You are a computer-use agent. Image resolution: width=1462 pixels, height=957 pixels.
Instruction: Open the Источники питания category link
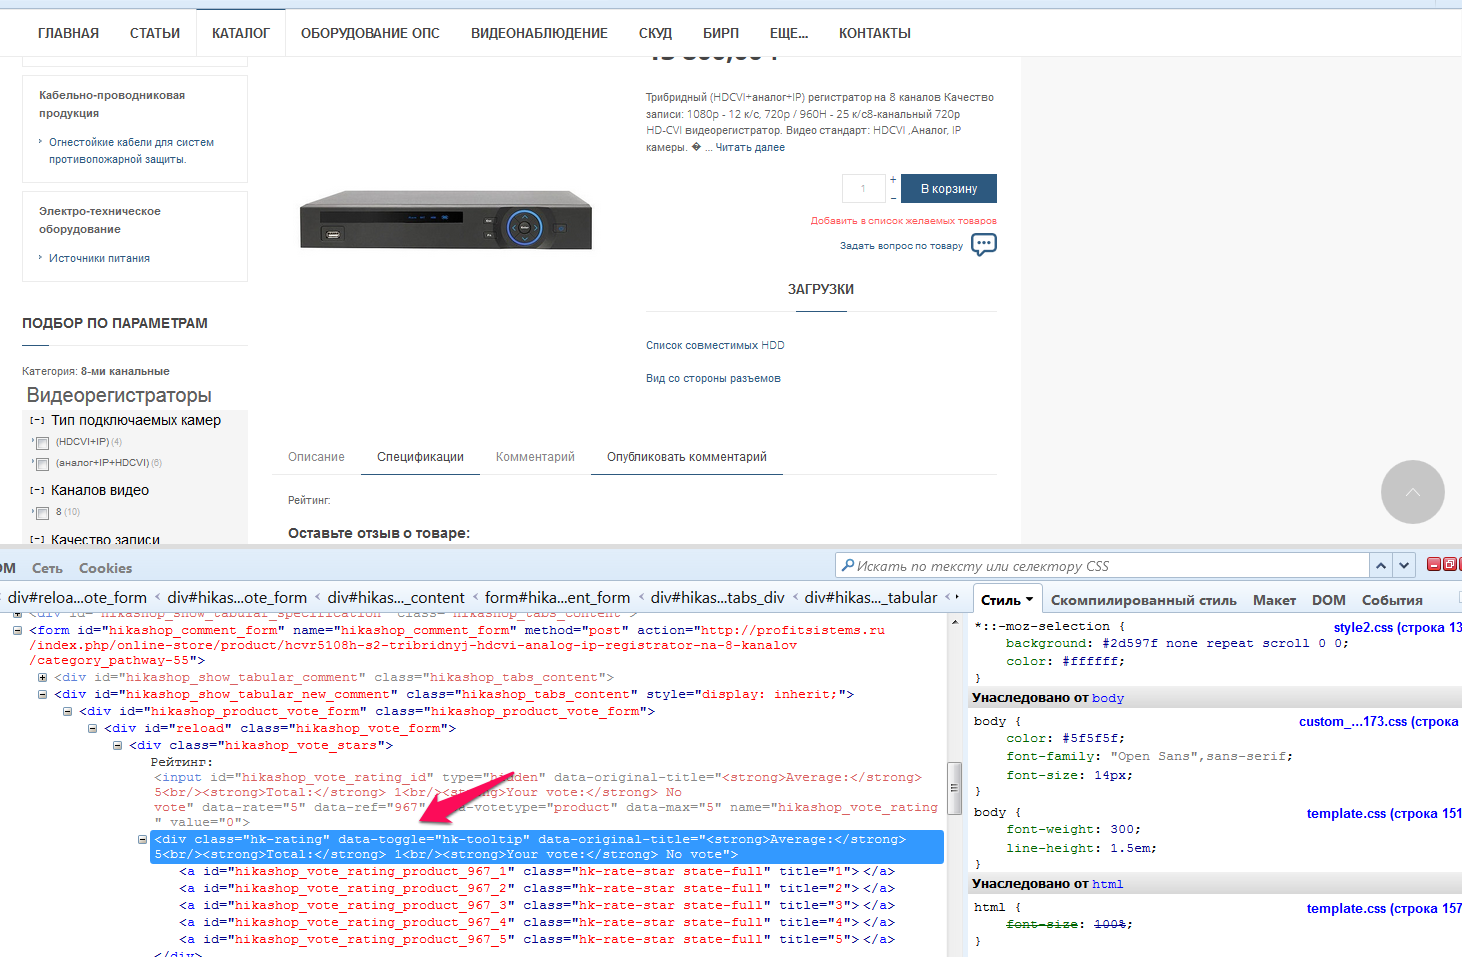[99, 258]
